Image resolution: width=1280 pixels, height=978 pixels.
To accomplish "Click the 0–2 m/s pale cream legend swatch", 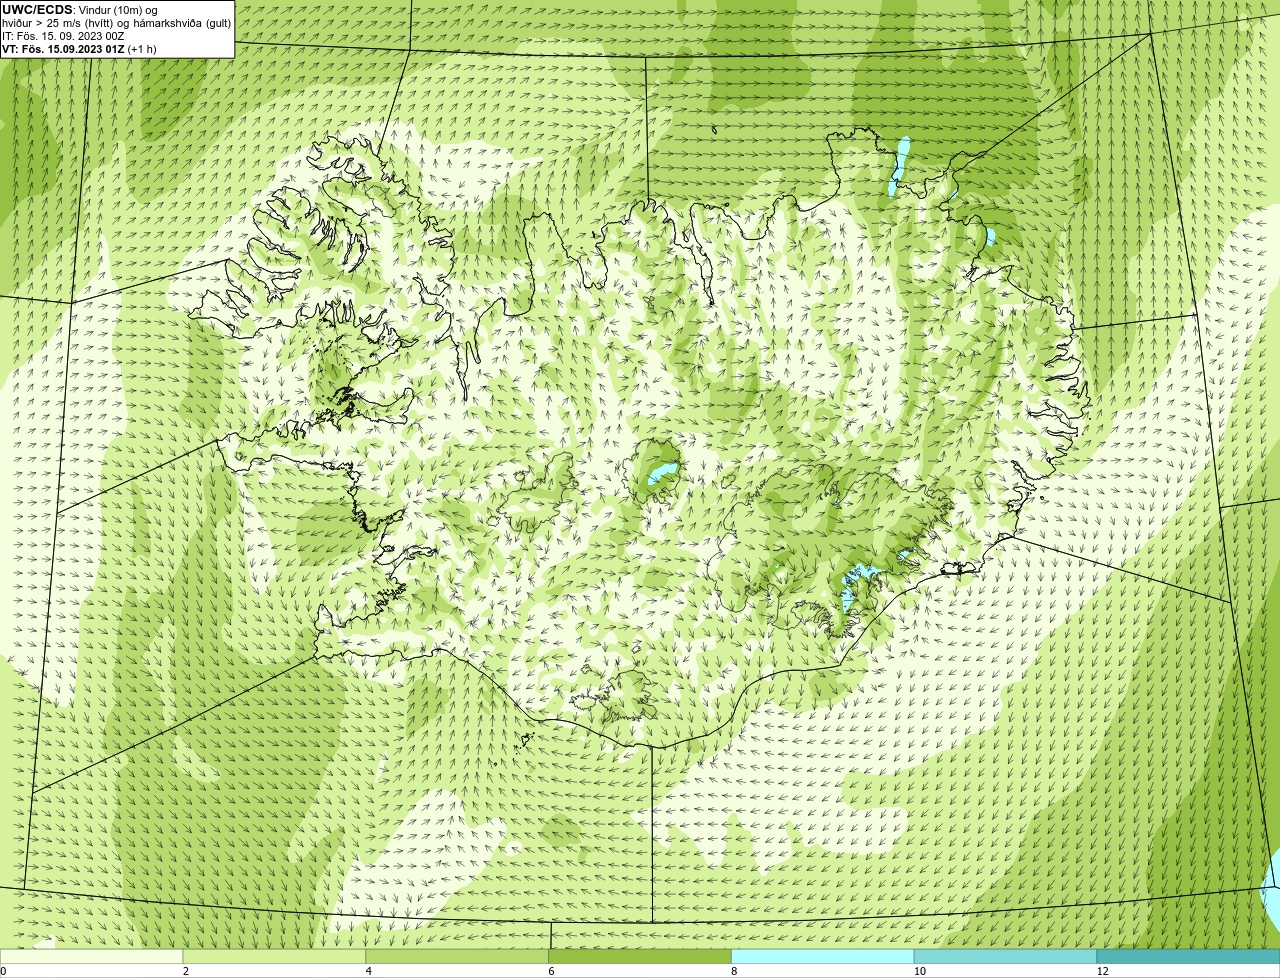I will point(92,956).
